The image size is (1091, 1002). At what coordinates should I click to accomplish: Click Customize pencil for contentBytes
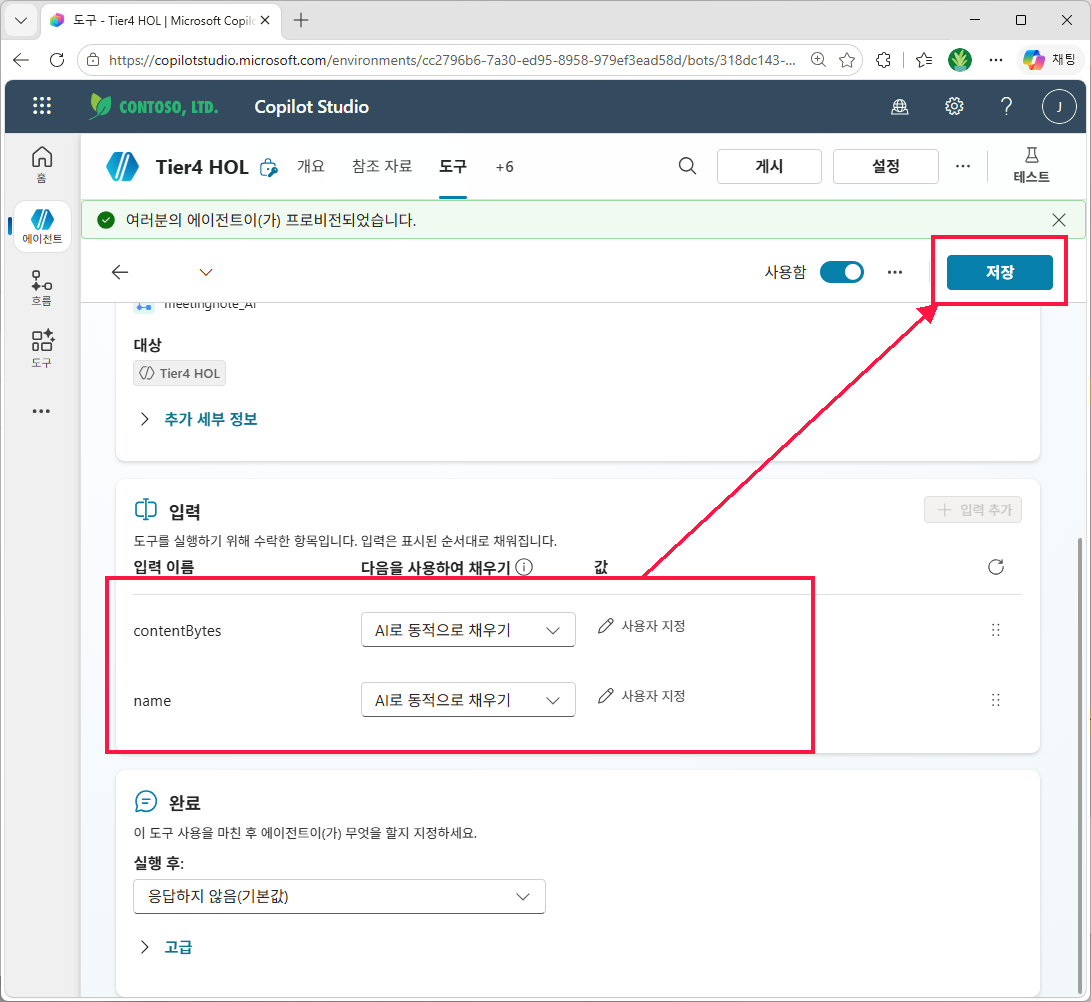[642, 626]
